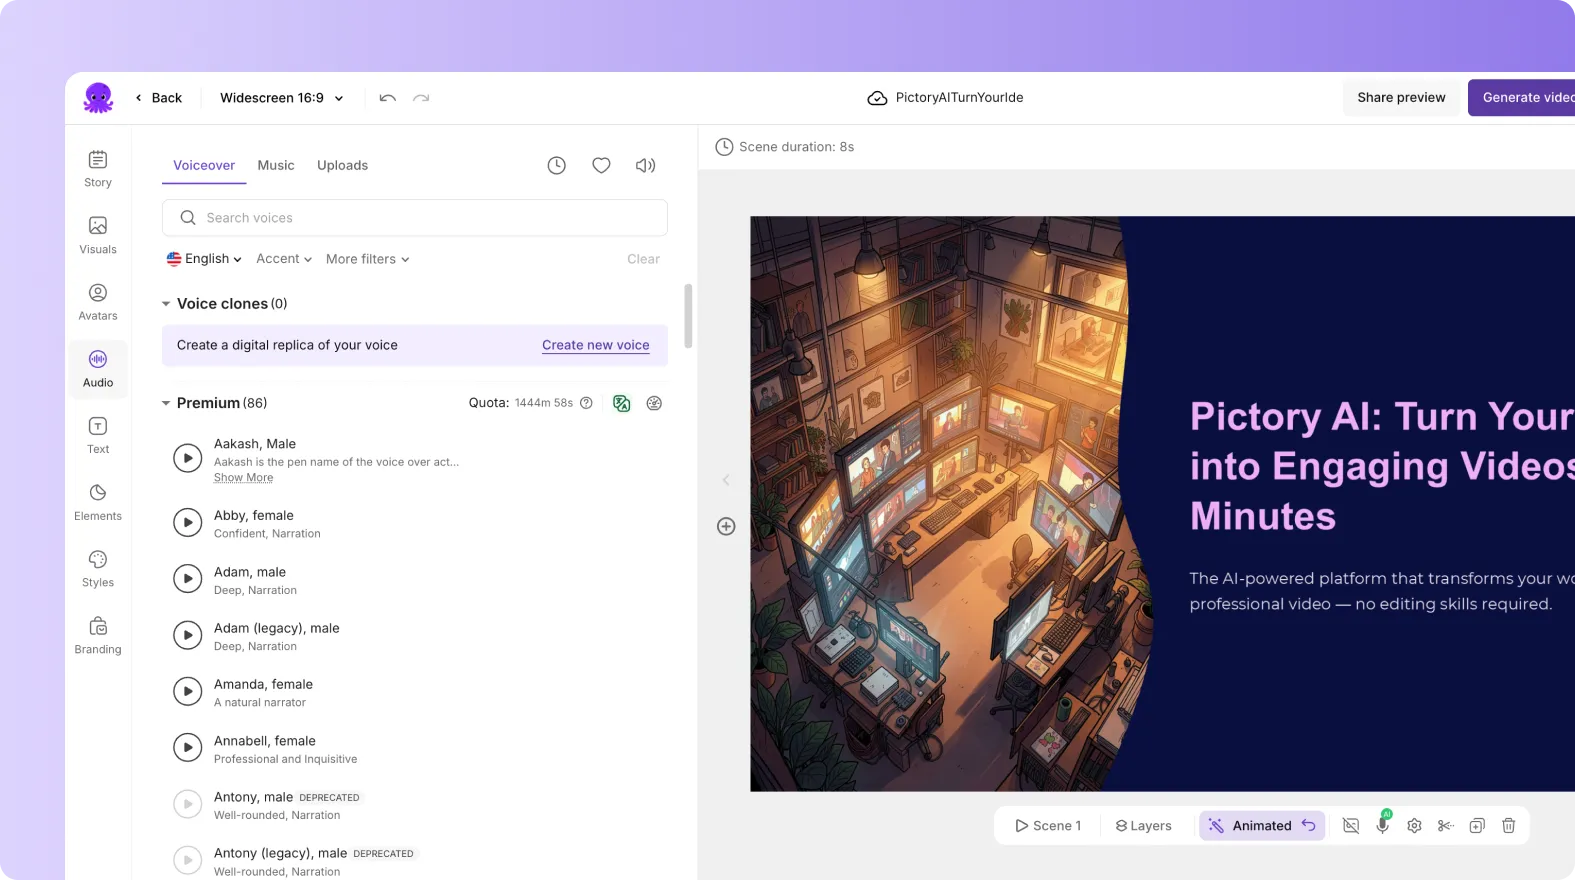Collapse the panel with left chevron
The height and width of the screenshot is (880, 1575).
[x=726, y=480]
